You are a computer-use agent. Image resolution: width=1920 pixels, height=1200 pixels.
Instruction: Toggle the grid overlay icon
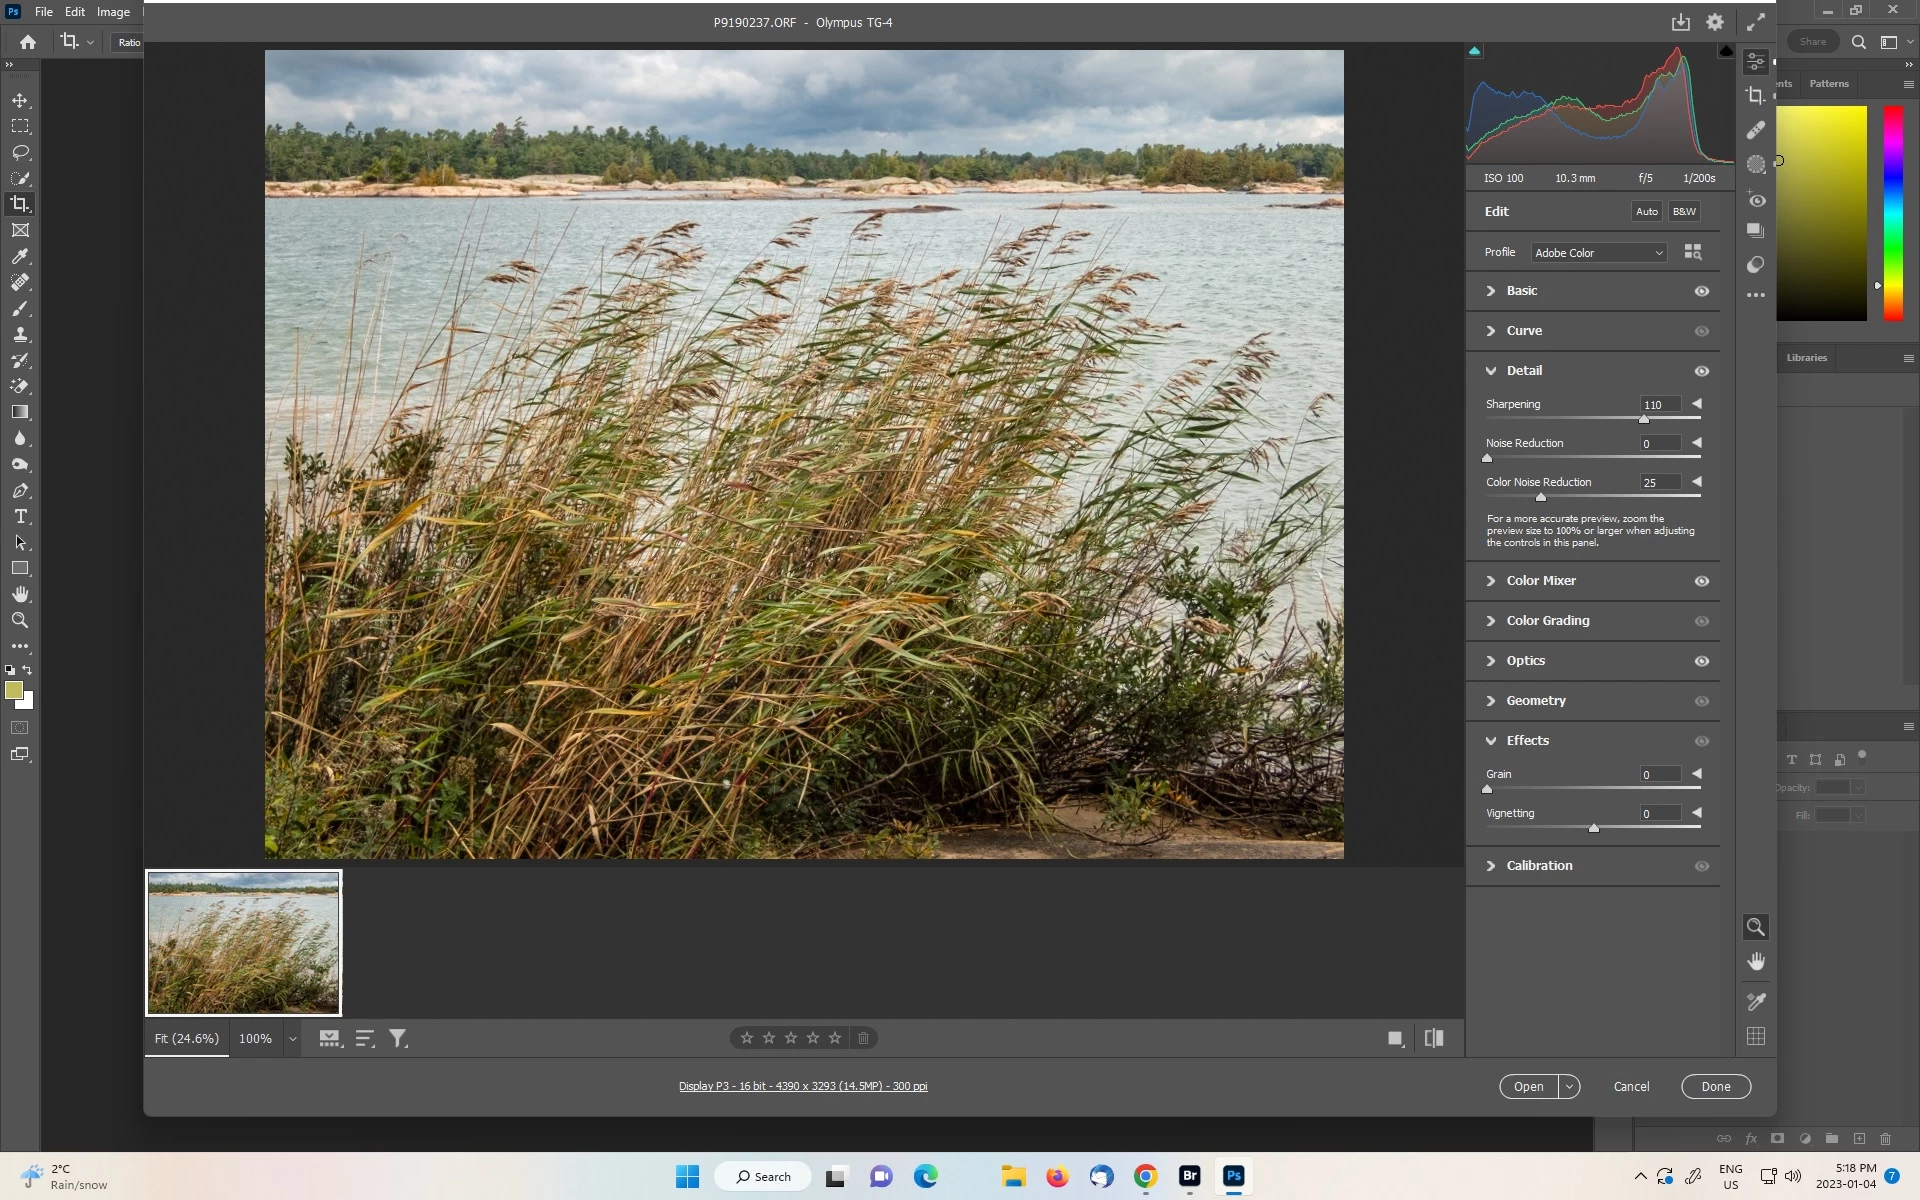(1755, 1036)
